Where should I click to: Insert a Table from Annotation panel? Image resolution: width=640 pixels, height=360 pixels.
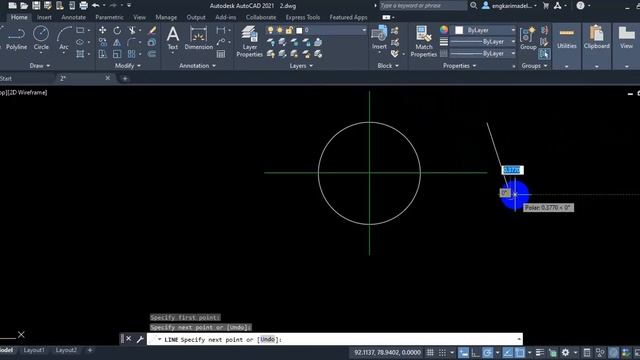[x=221, y=54]
